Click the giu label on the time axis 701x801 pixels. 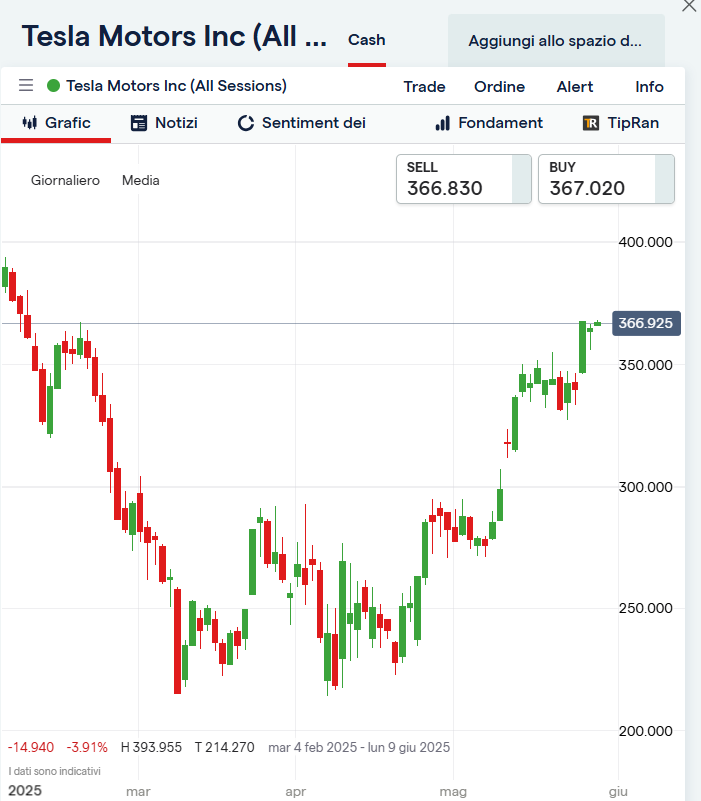click(x=618, y=792)
